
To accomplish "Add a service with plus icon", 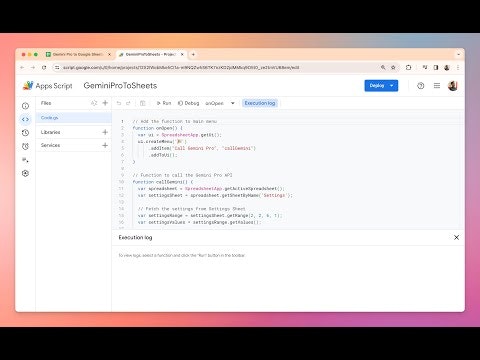I will click(x=105, y=145).
